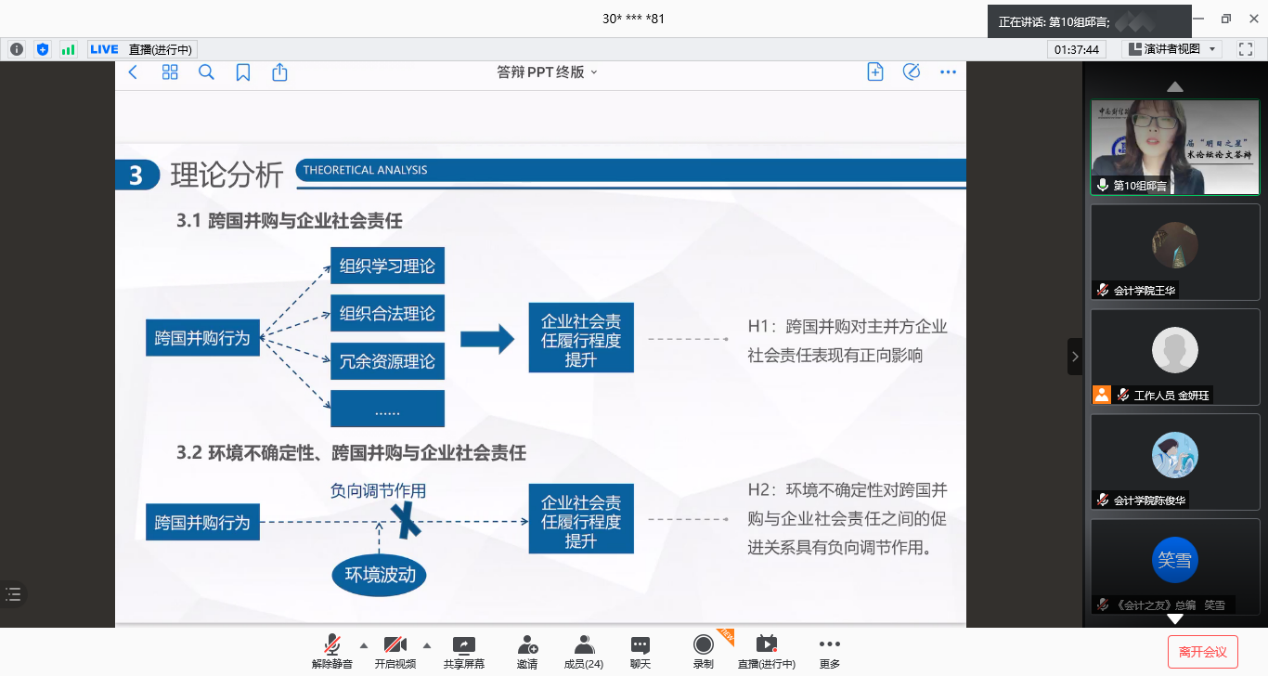1268x676 pixels.
Task: Open the 邀请 invite icon
Action: [527, 646]
